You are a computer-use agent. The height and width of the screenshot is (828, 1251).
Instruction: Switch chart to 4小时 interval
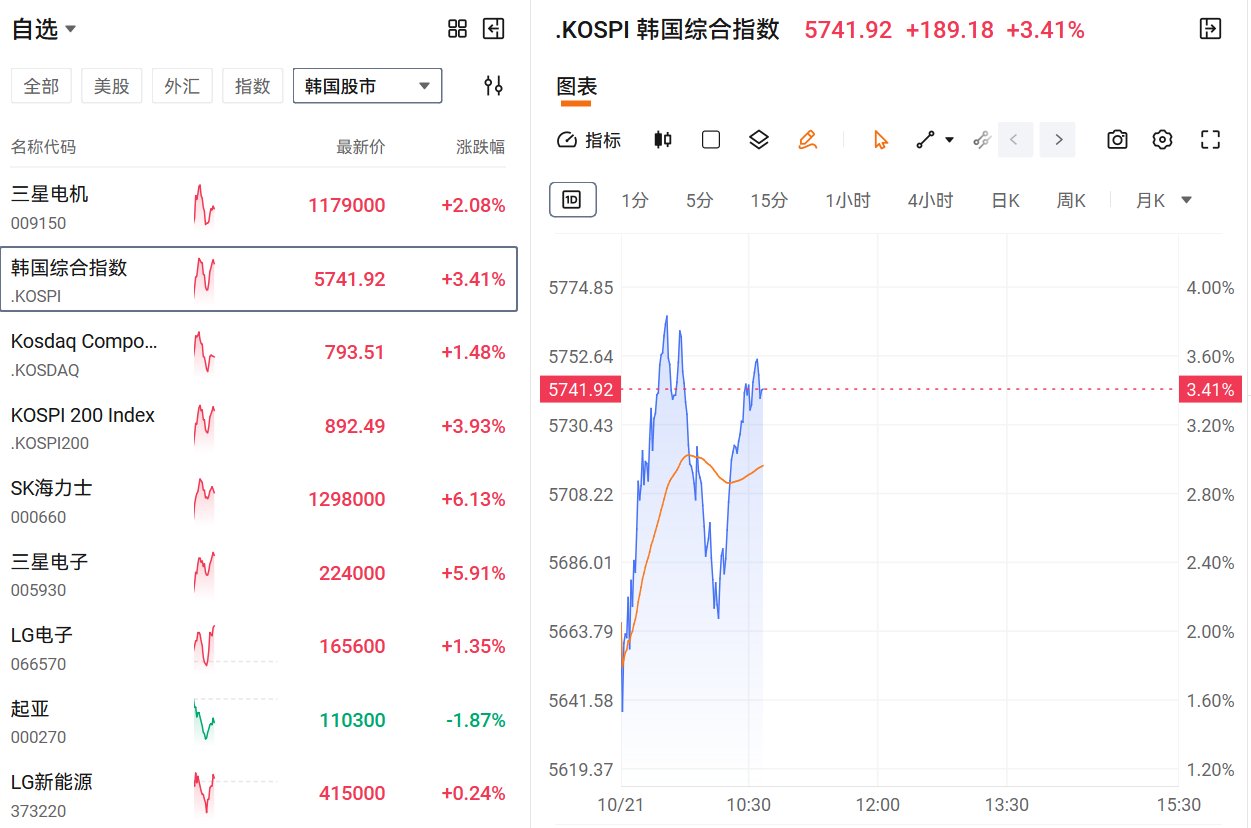tap(930, 200)
